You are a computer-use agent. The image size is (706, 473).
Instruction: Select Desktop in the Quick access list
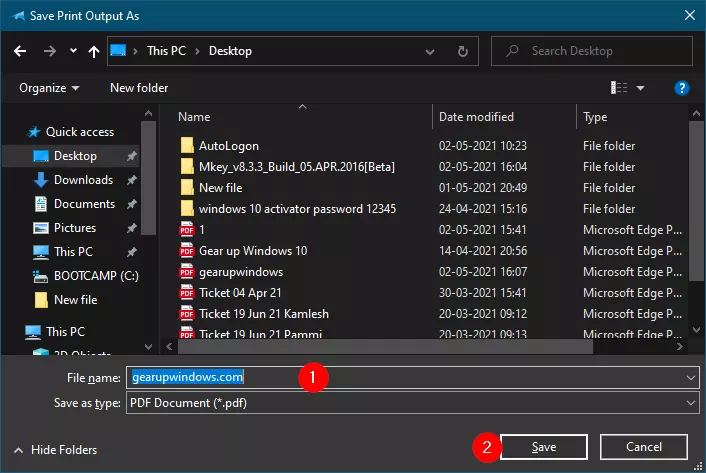(75, 156)
